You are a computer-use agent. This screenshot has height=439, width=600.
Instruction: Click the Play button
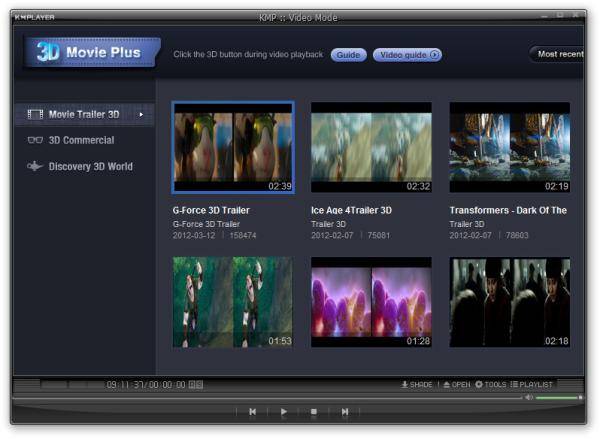click(x=284, y=411)
